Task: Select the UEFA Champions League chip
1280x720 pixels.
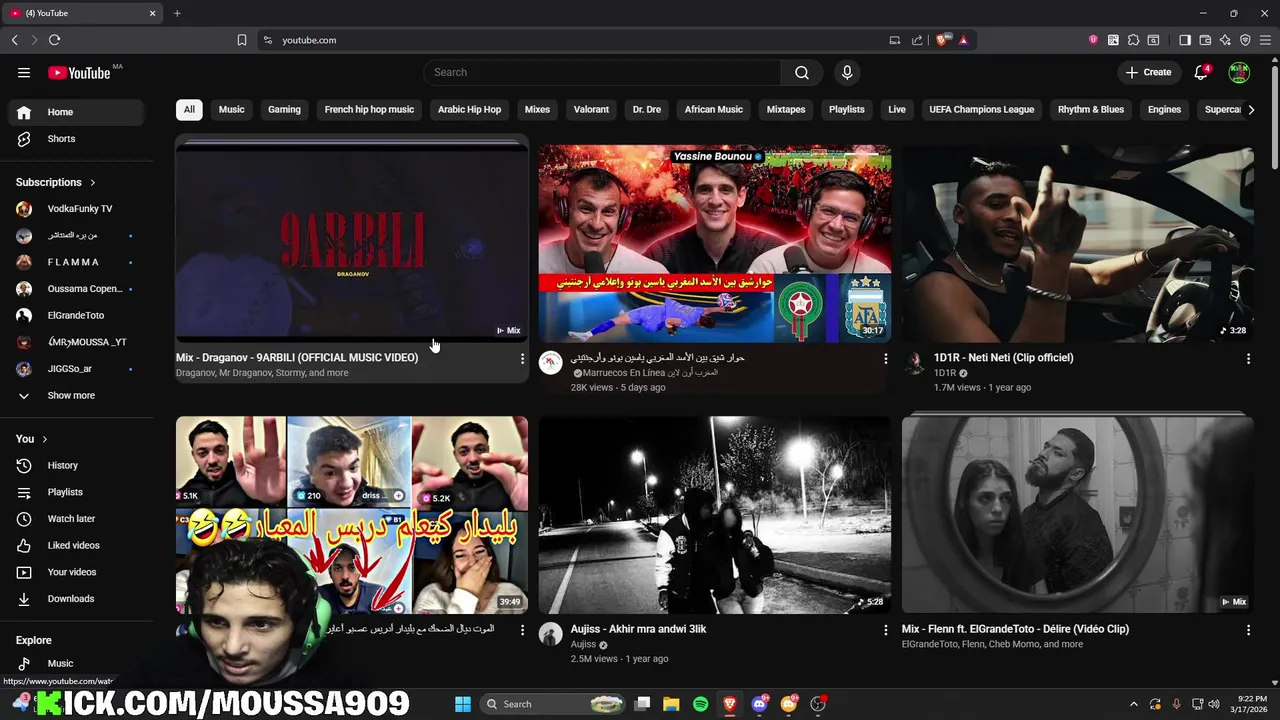Action: point(982,110)
